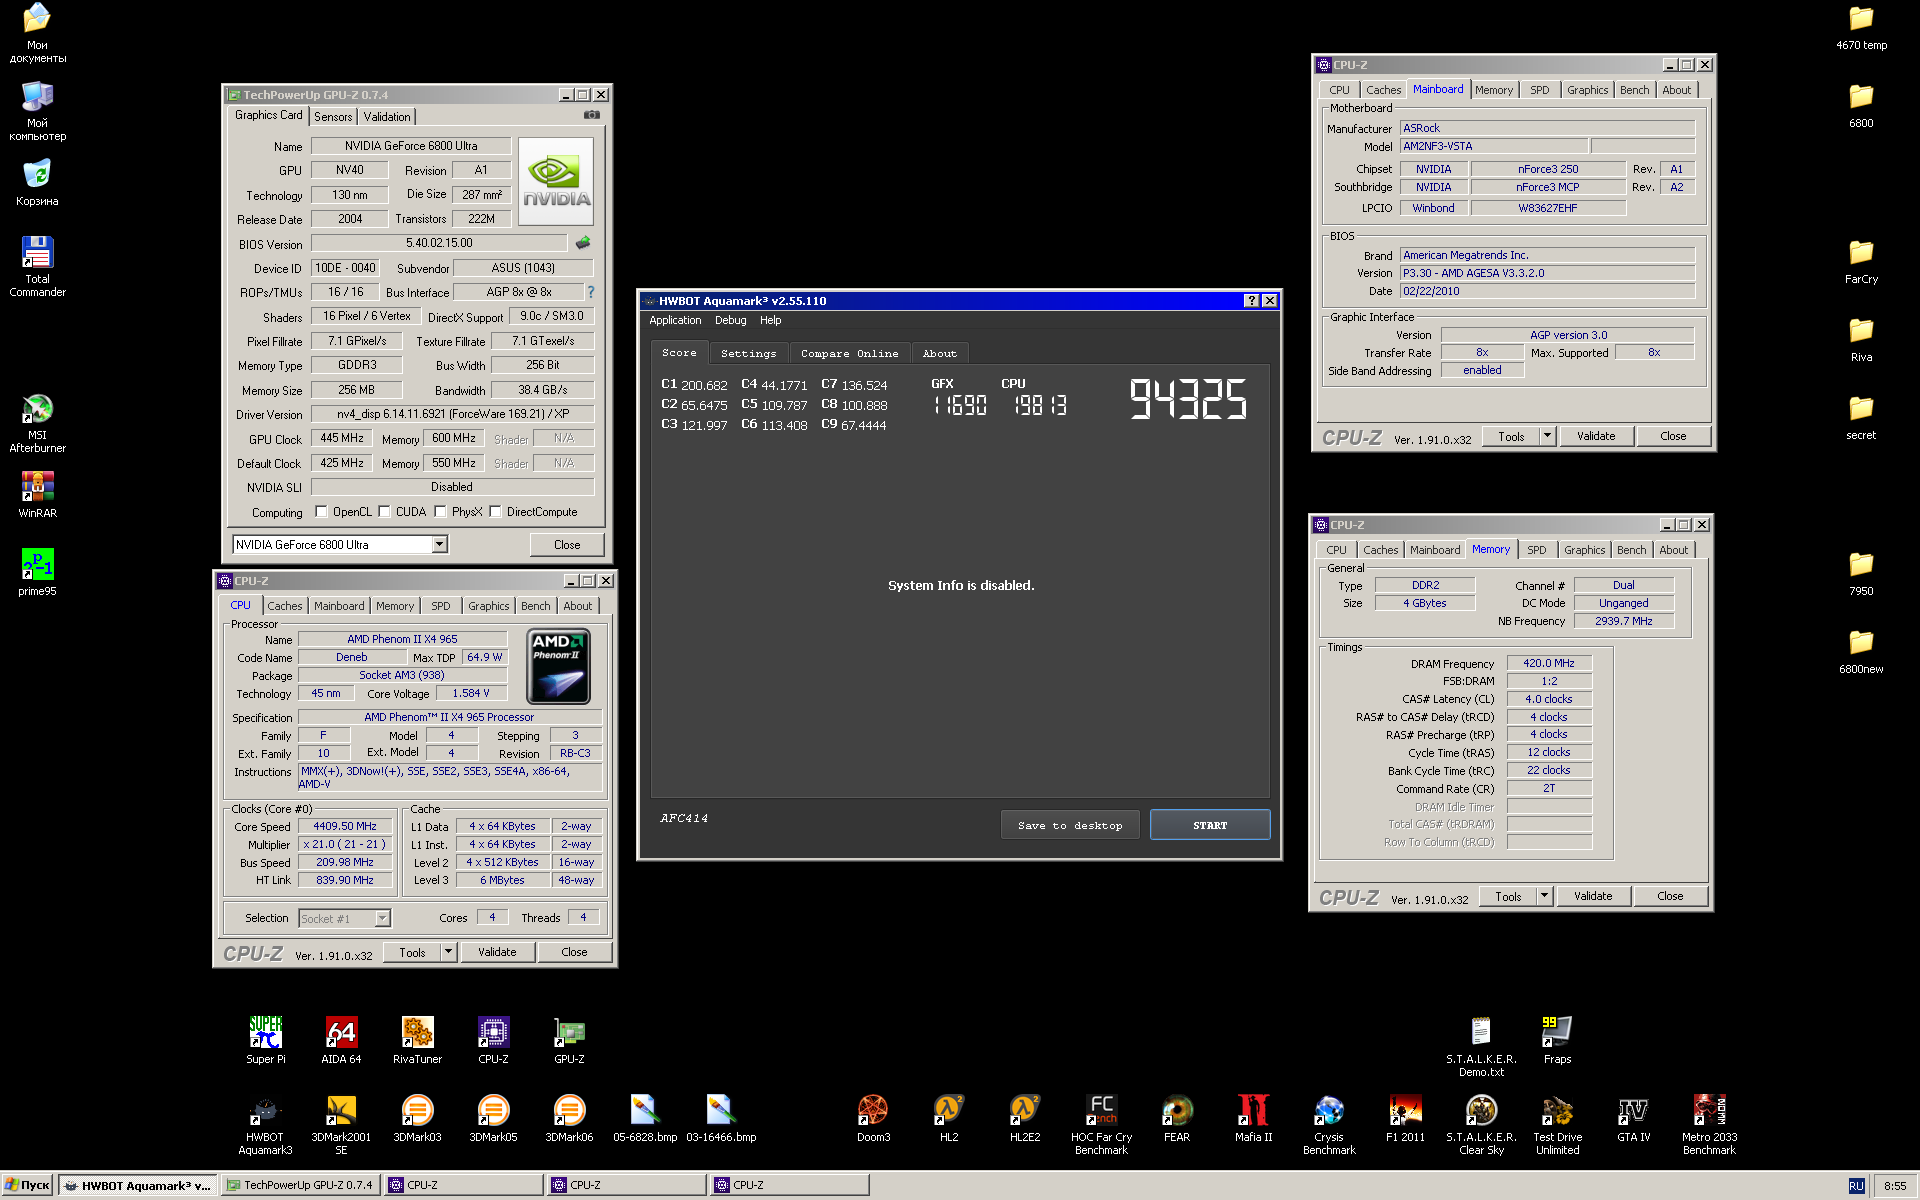Click START button in Aquamark3
The width and height of the screenshot is (1920, 1200).
click(1210, 825)
